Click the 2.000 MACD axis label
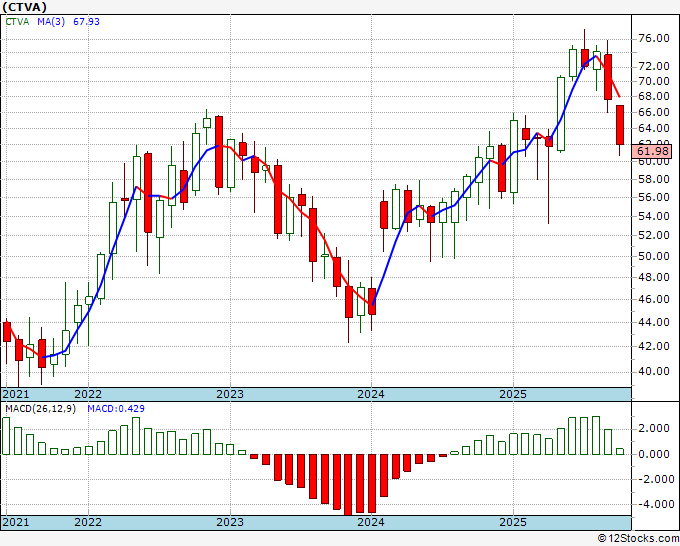Screen dimensions: 680x546 tap(654, 429)
